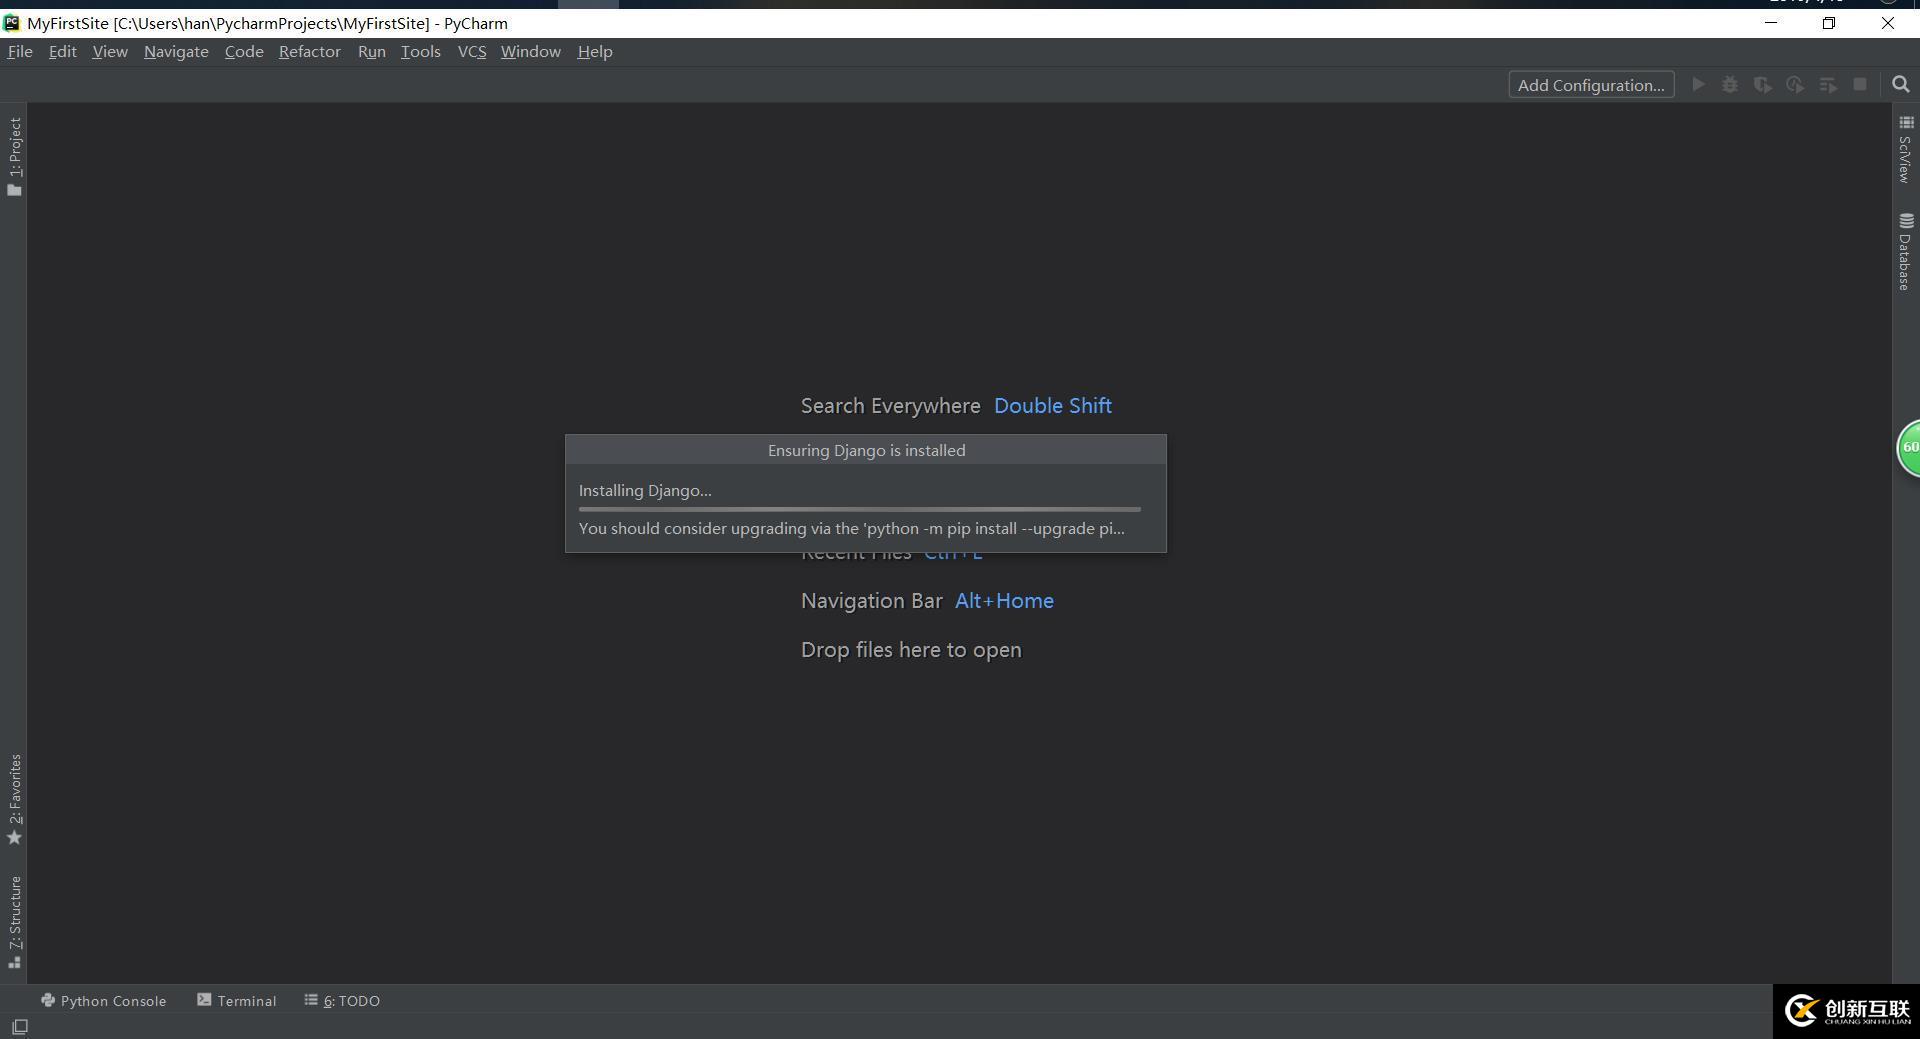Click the PyCharm title bar icon

click(11, 23)
